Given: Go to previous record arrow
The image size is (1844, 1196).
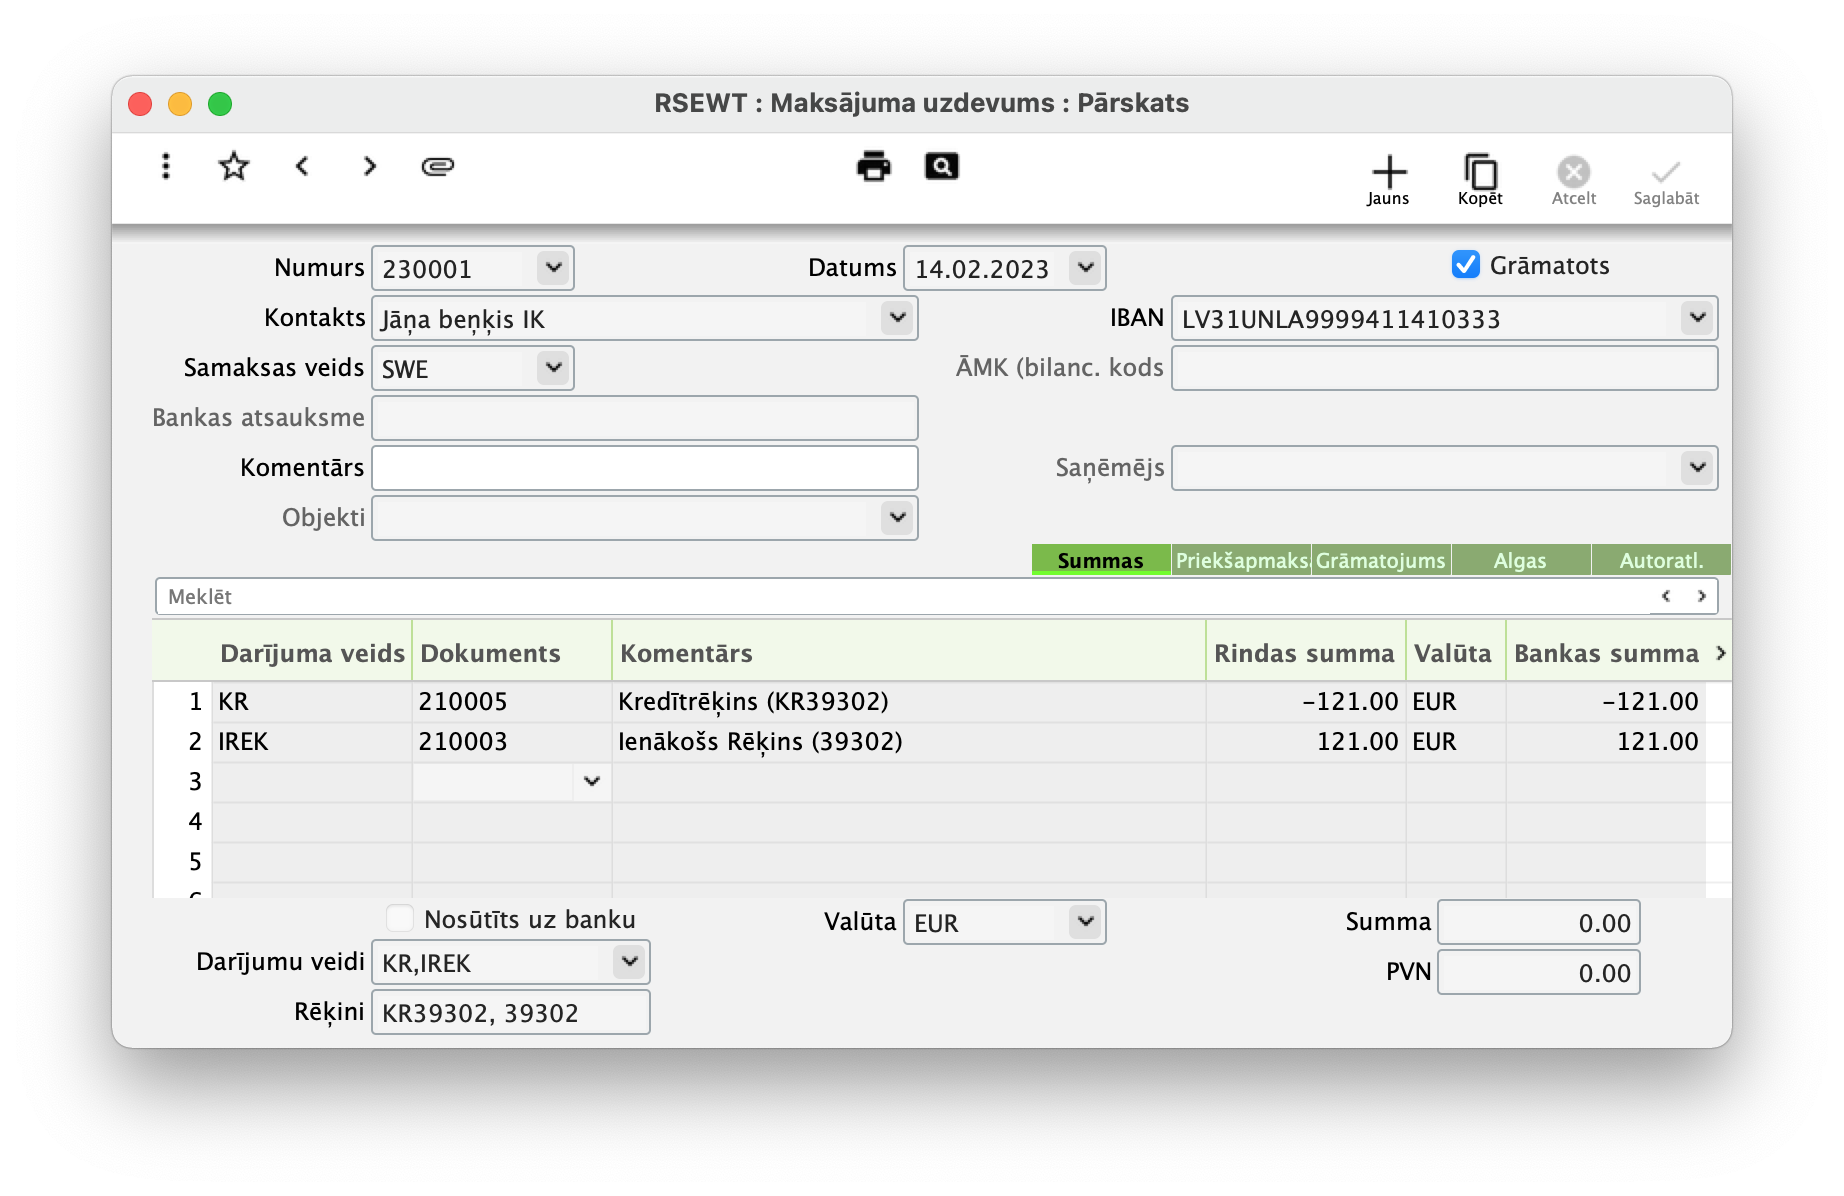Looking at the screenshot, I should pos(302,166).
